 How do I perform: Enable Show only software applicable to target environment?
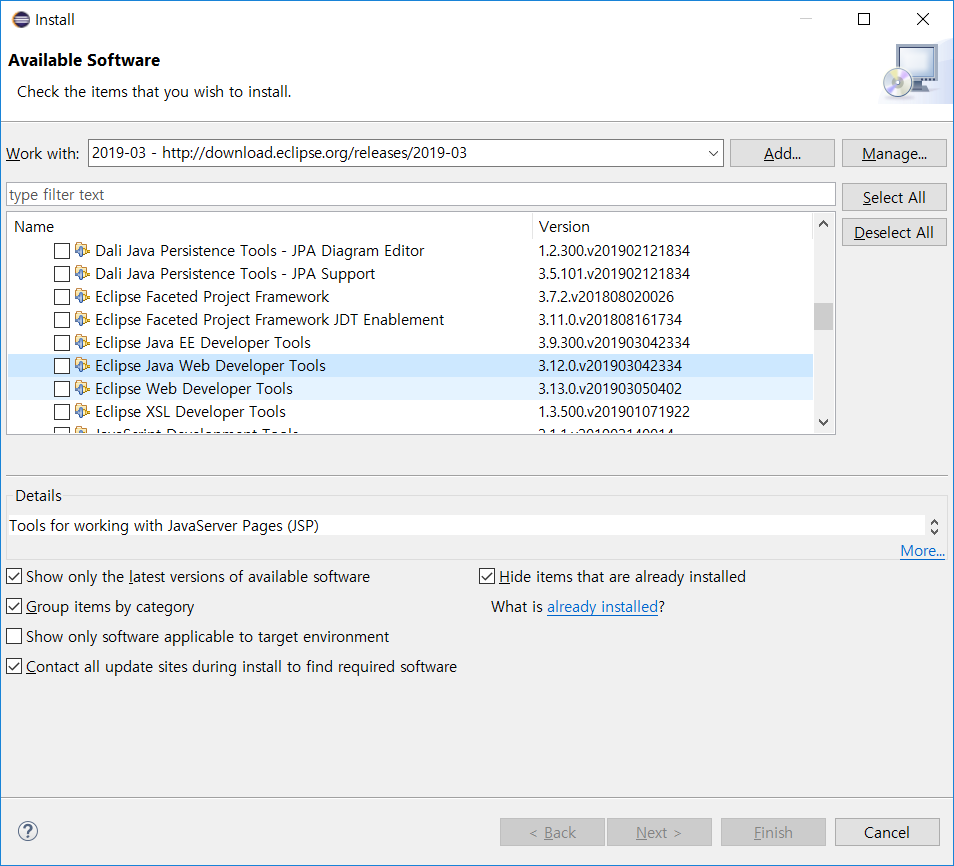(14, 636)
